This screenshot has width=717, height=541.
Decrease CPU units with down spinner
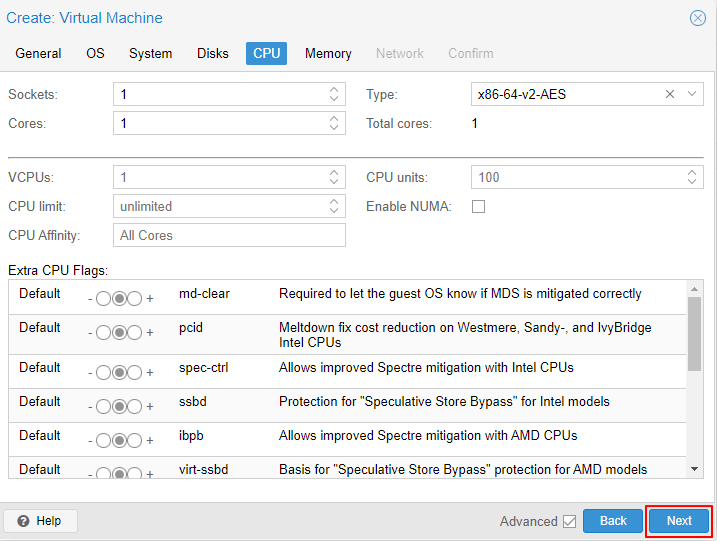pos(692,182)
